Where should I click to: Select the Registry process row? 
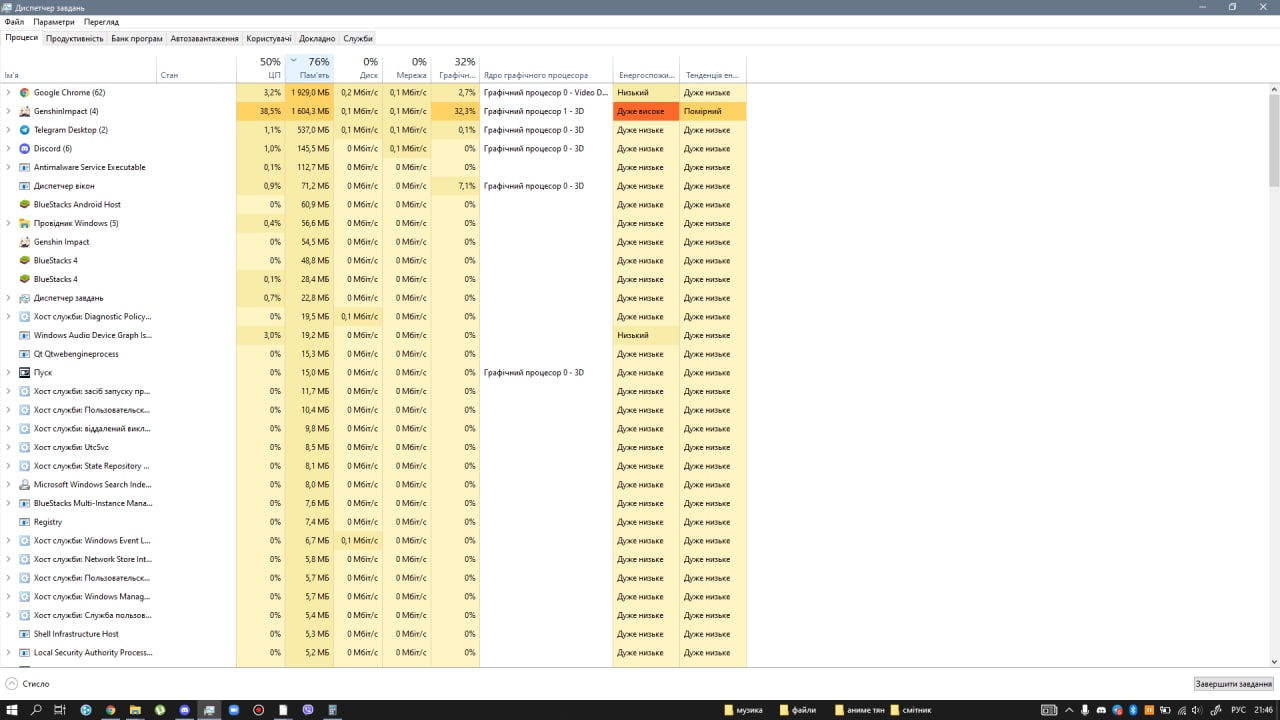[373, 522]
